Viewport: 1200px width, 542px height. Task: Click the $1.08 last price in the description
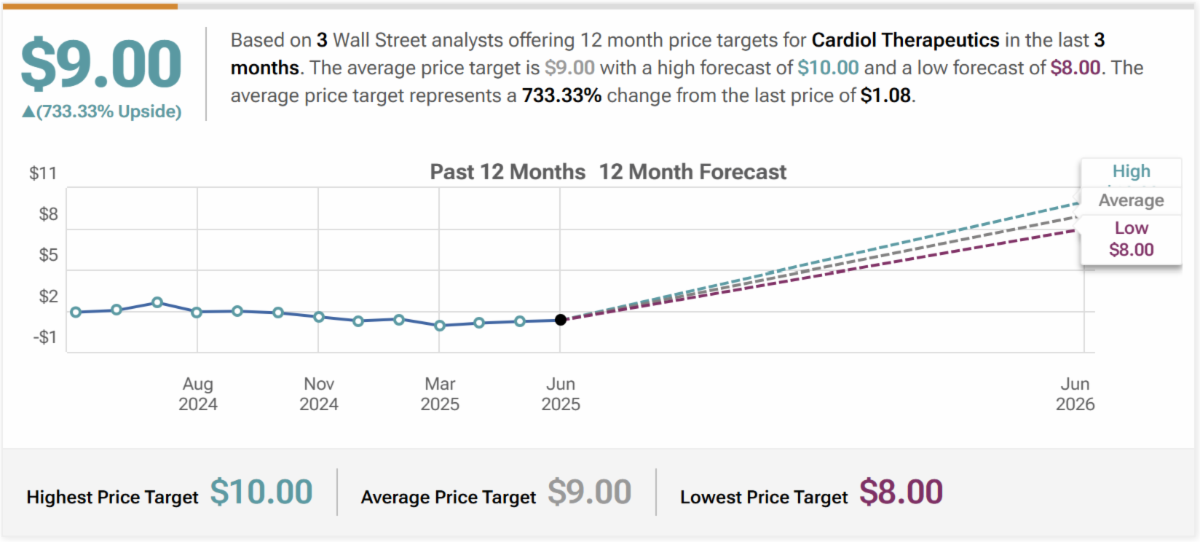(x=885, y=97)
